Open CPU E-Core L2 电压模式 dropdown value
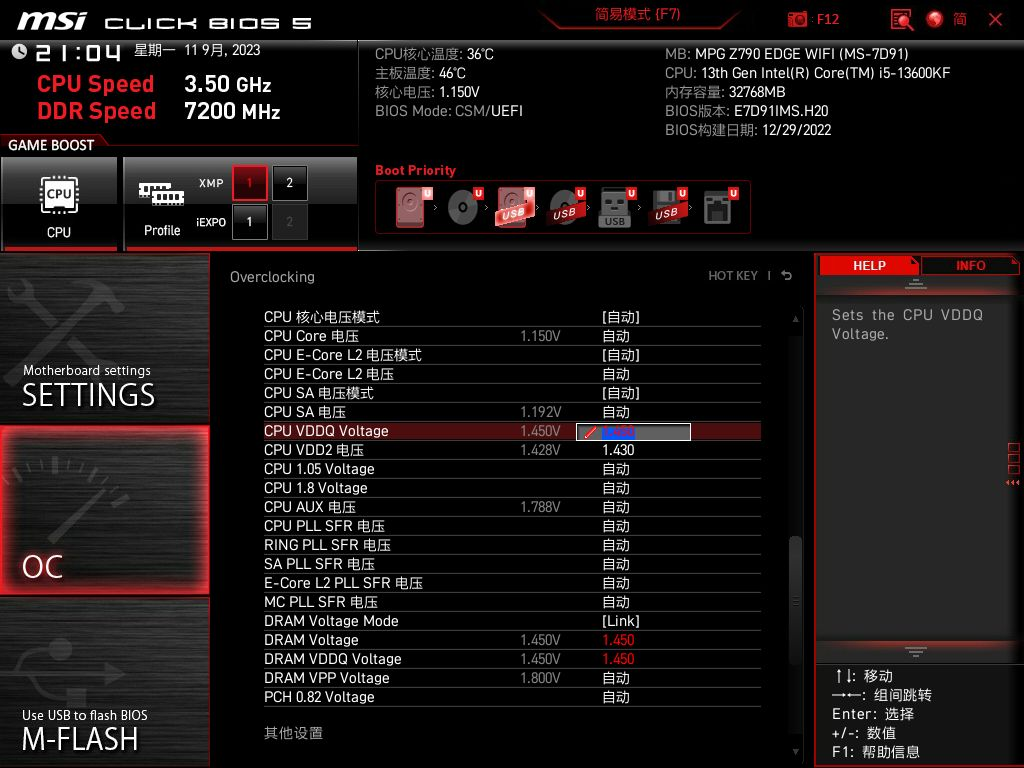 pyautogui.click(x=620, y=355)
